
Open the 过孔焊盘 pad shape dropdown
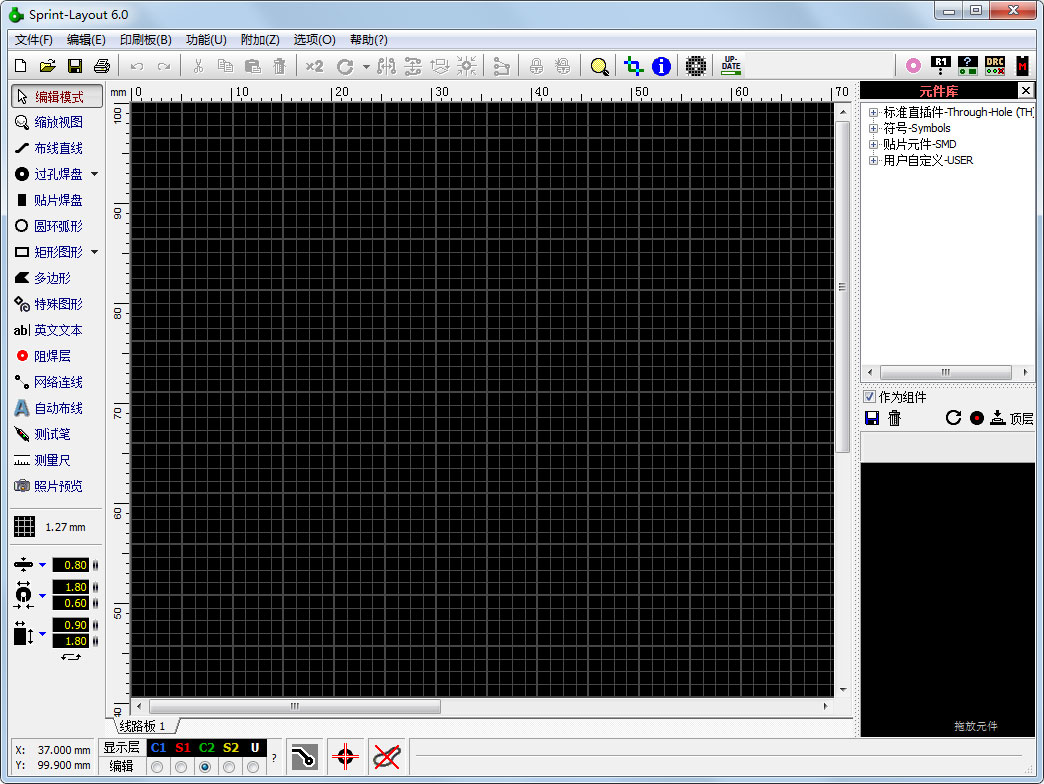click(x=95, y=174)
